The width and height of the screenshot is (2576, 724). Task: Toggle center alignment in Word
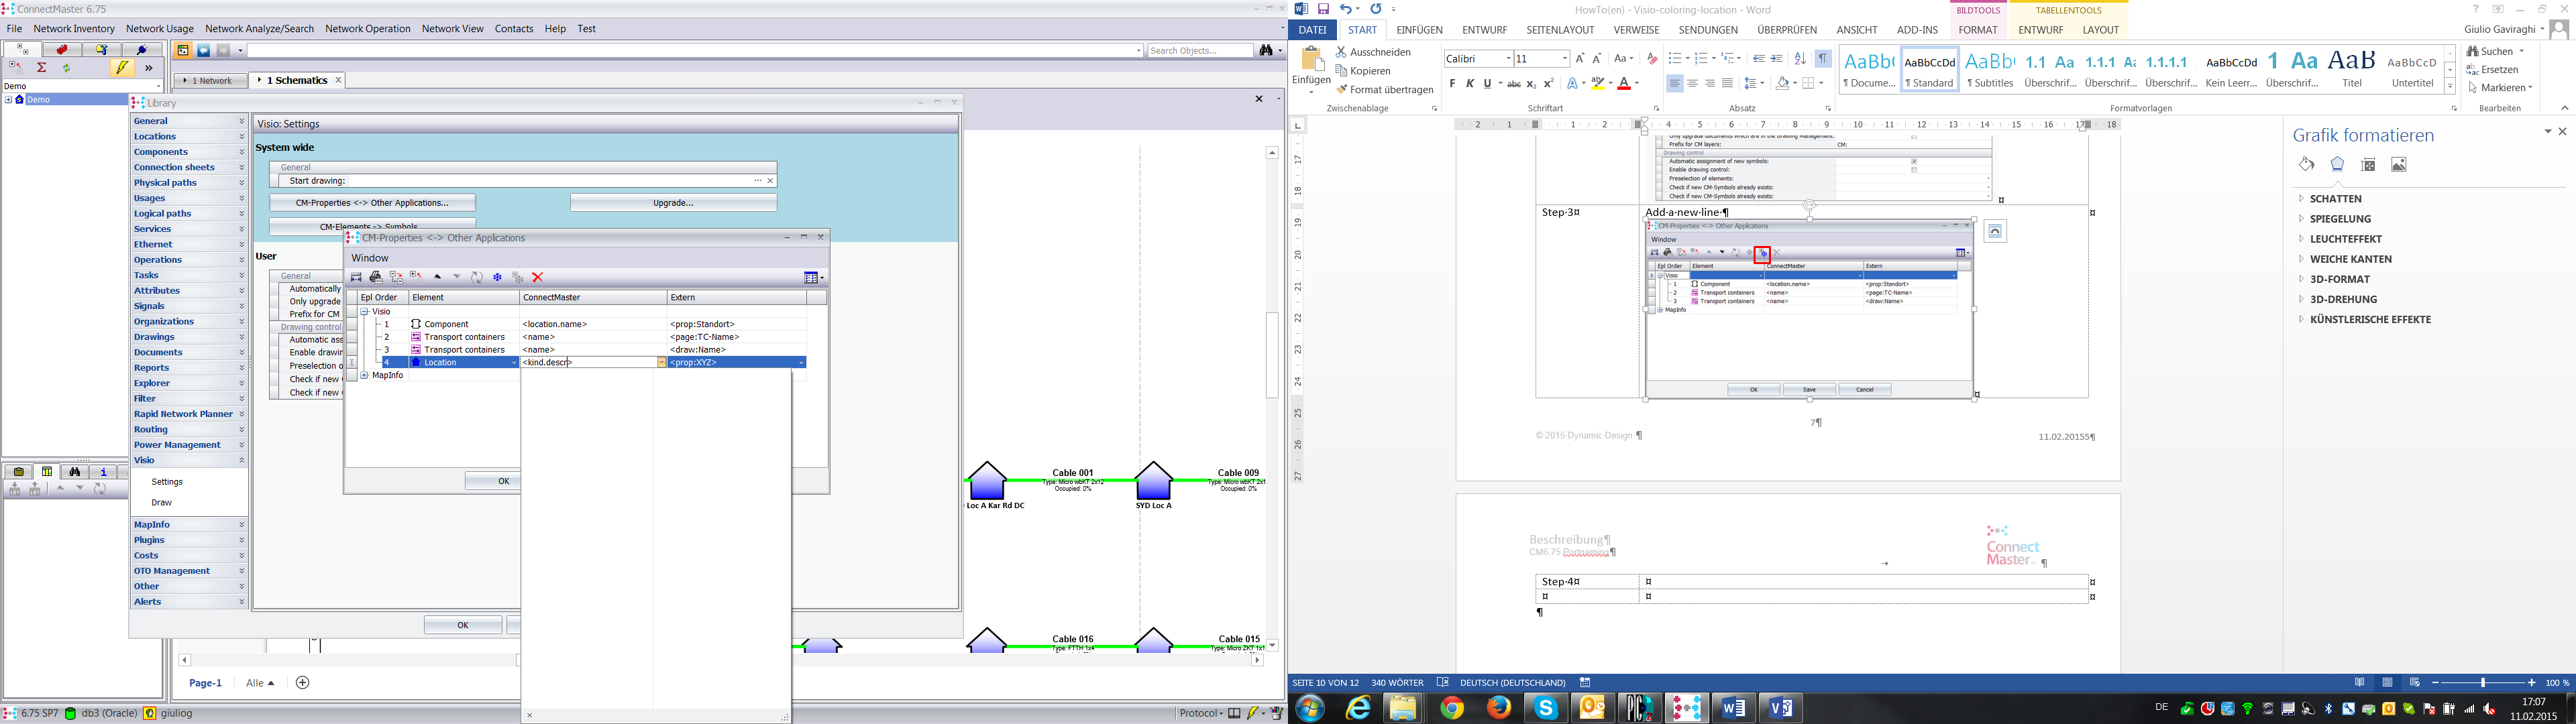click(1692, 84)
